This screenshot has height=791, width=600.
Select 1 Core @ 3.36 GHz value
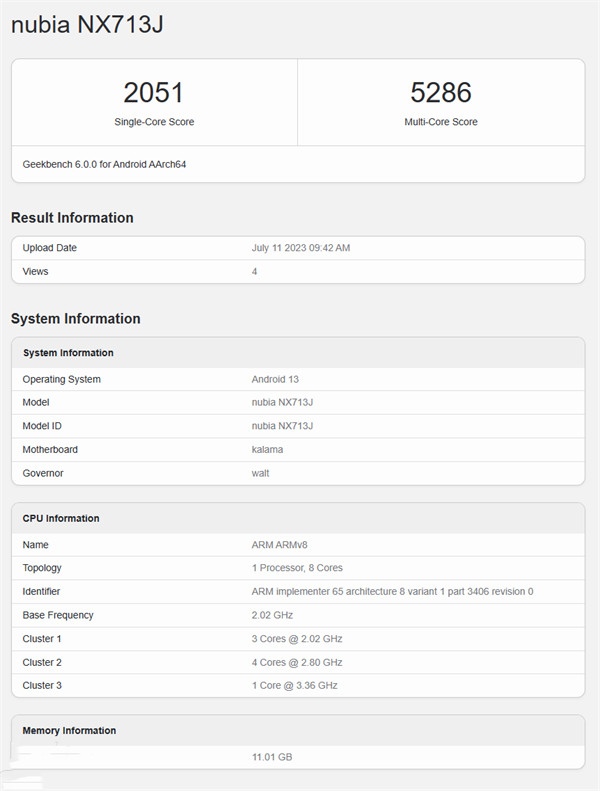click(295, 685)
